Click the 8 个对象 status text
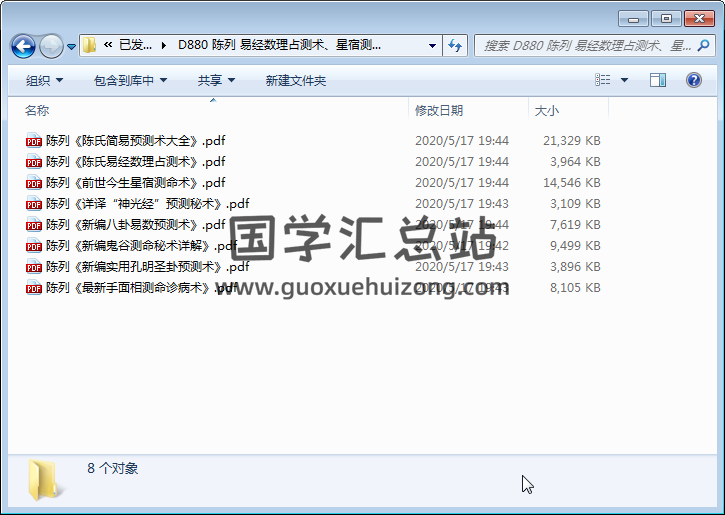725x515 pixels. point(112,468)
